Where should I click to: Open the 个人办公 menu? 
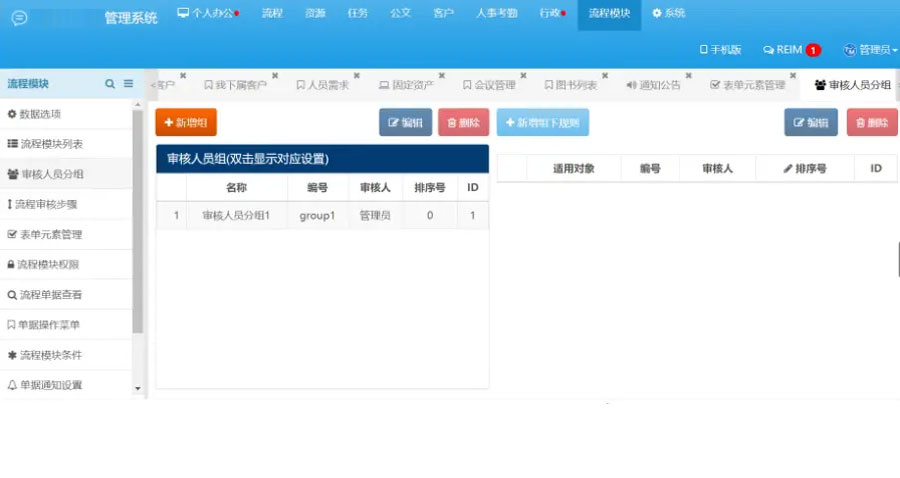pyautogui.click(x=208, y=13)
